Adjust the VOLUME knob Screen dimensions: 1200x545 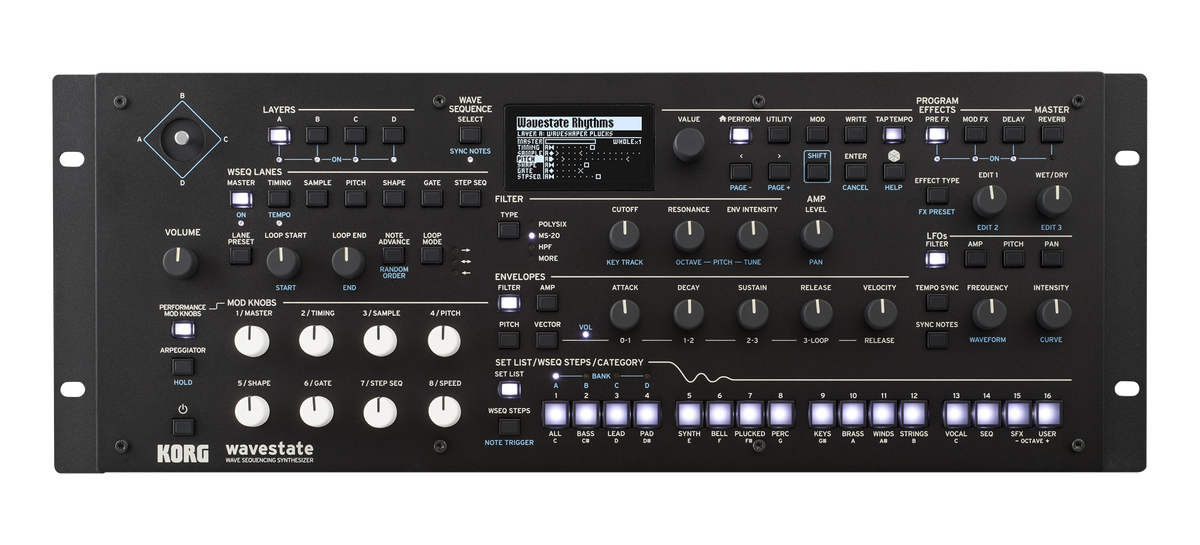tap(181, 263)
